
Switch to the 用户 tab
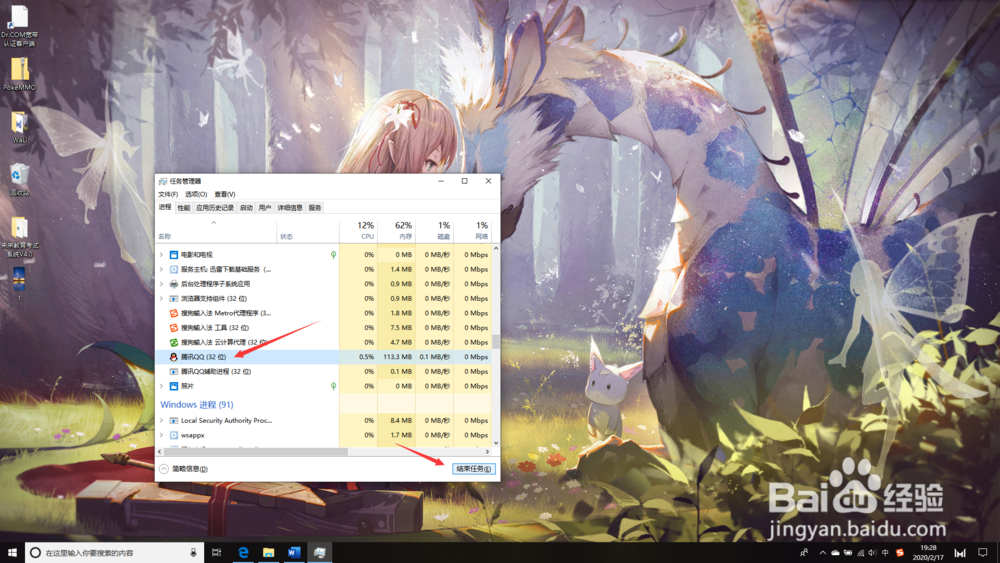point(265,208)
